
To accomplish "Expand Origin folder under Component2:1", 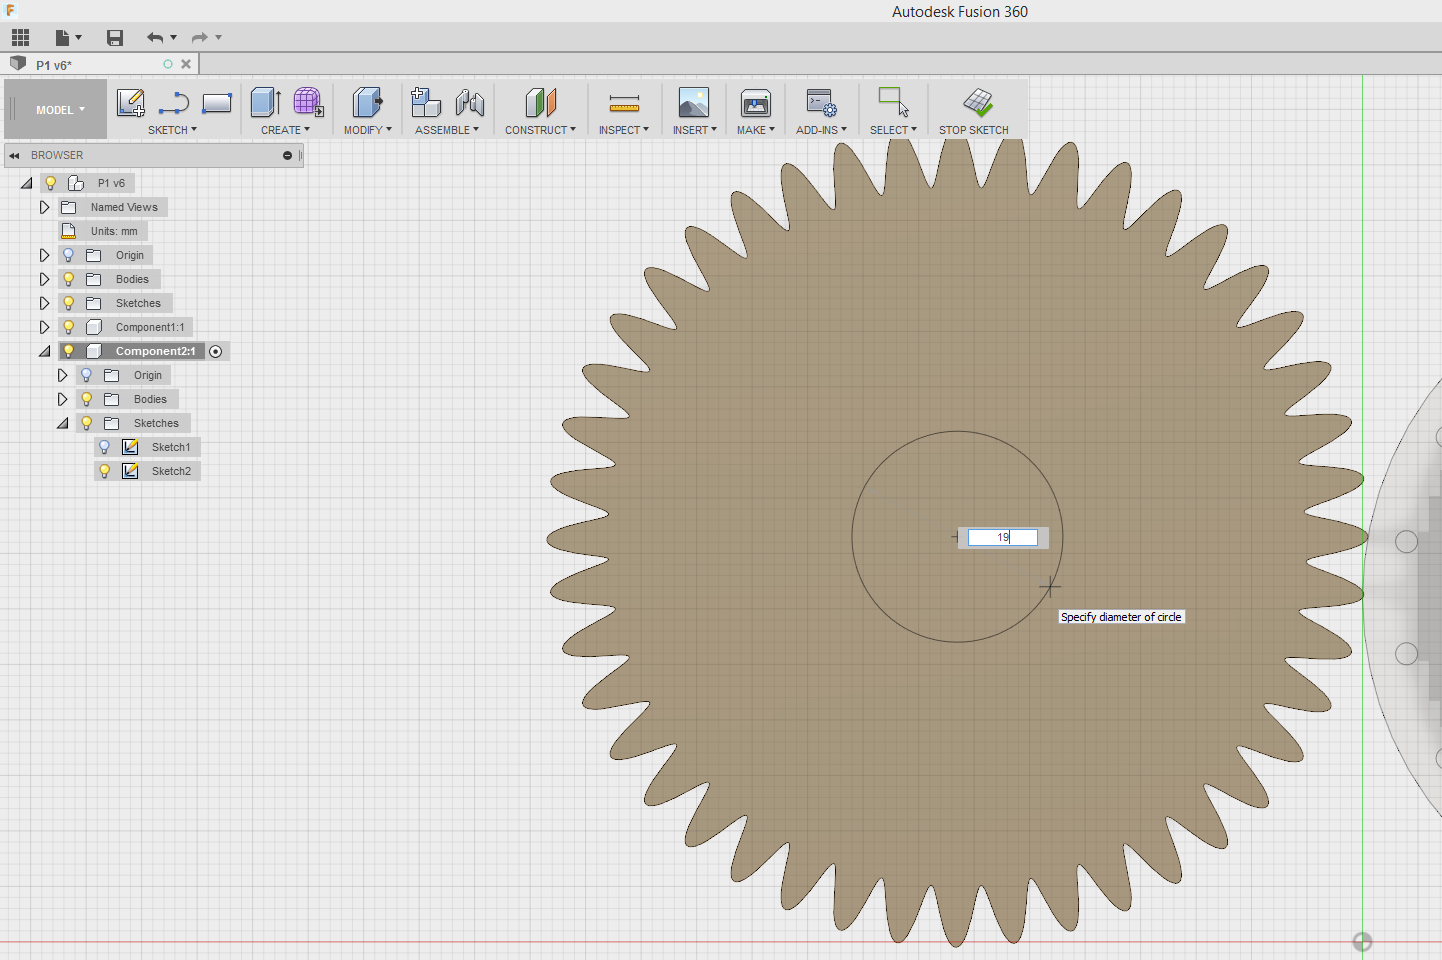I will pos(62,375).
